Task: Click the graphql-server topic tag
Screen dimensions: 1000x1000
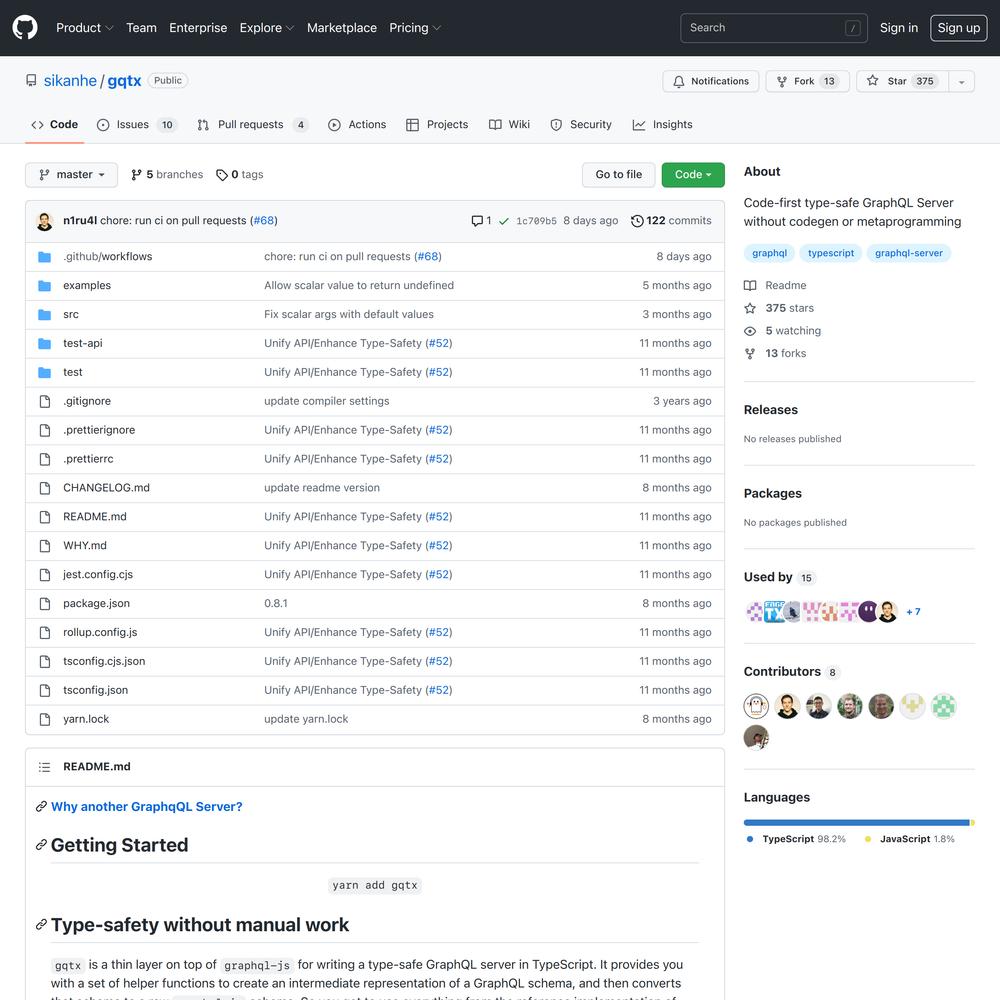Action: click(x=908, y=253)
